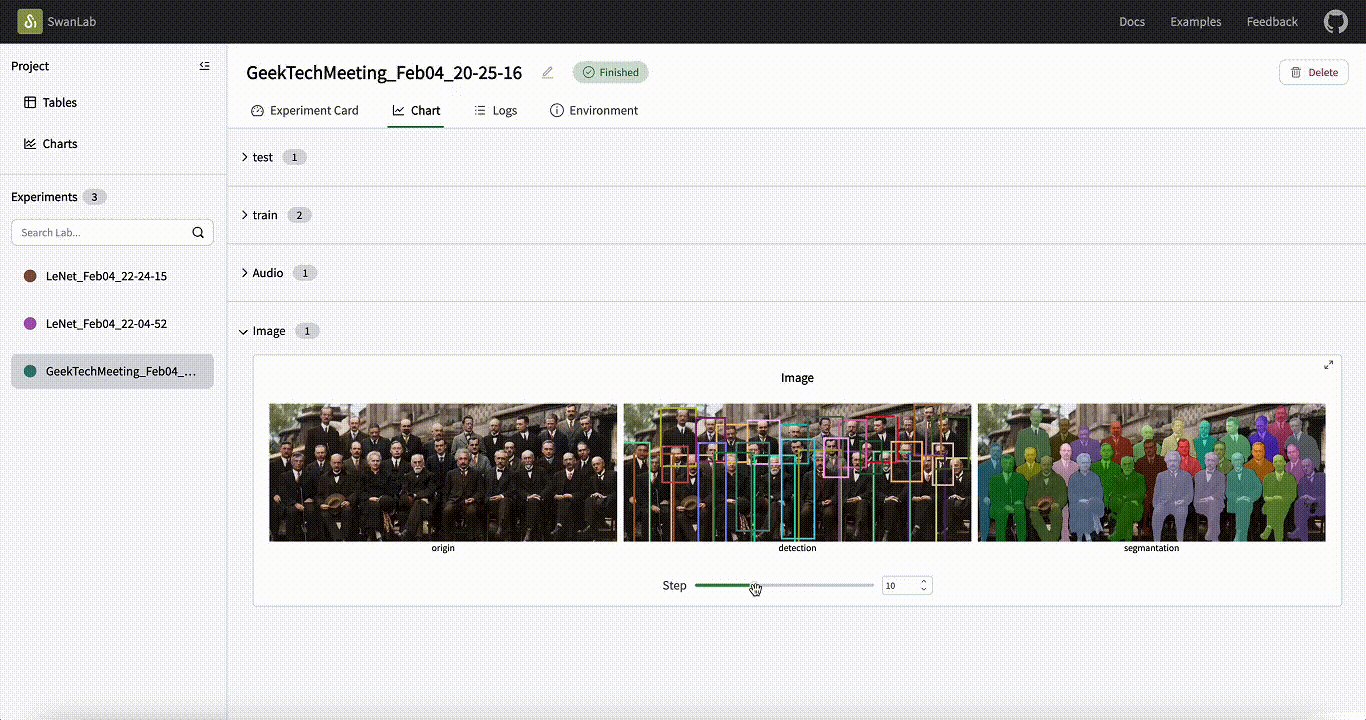Select the GeekTechMeeting experiment in sidebar
The height and width of the screenshot is (720, 1366).
[x=113, y=371]
